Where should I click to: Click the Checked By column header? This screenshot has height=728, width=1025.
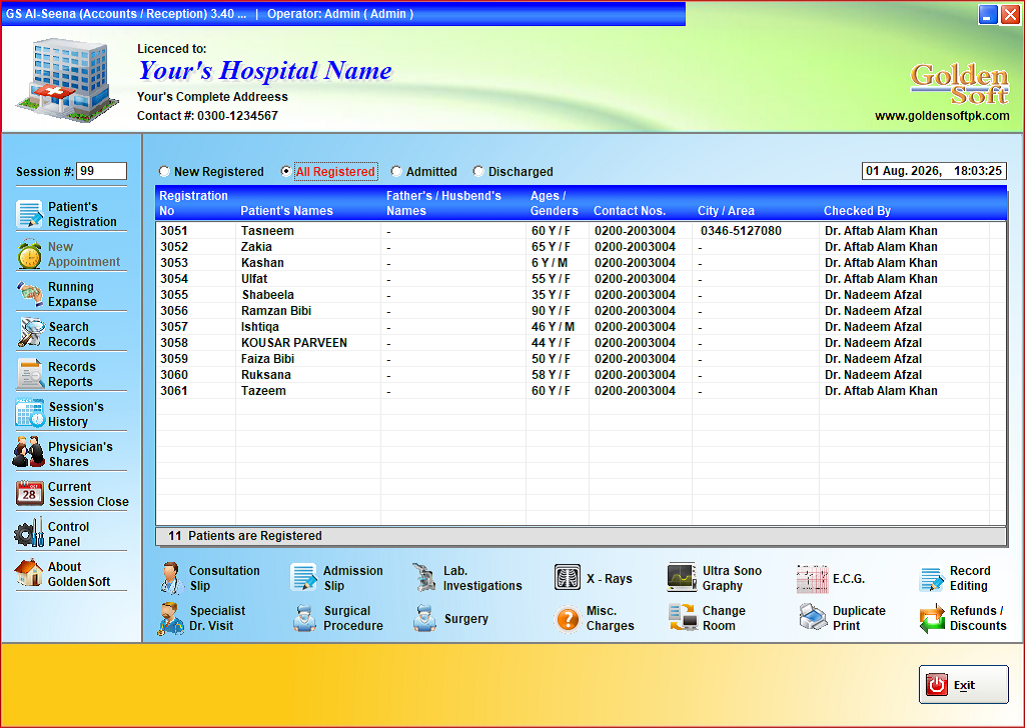[857, 211]
